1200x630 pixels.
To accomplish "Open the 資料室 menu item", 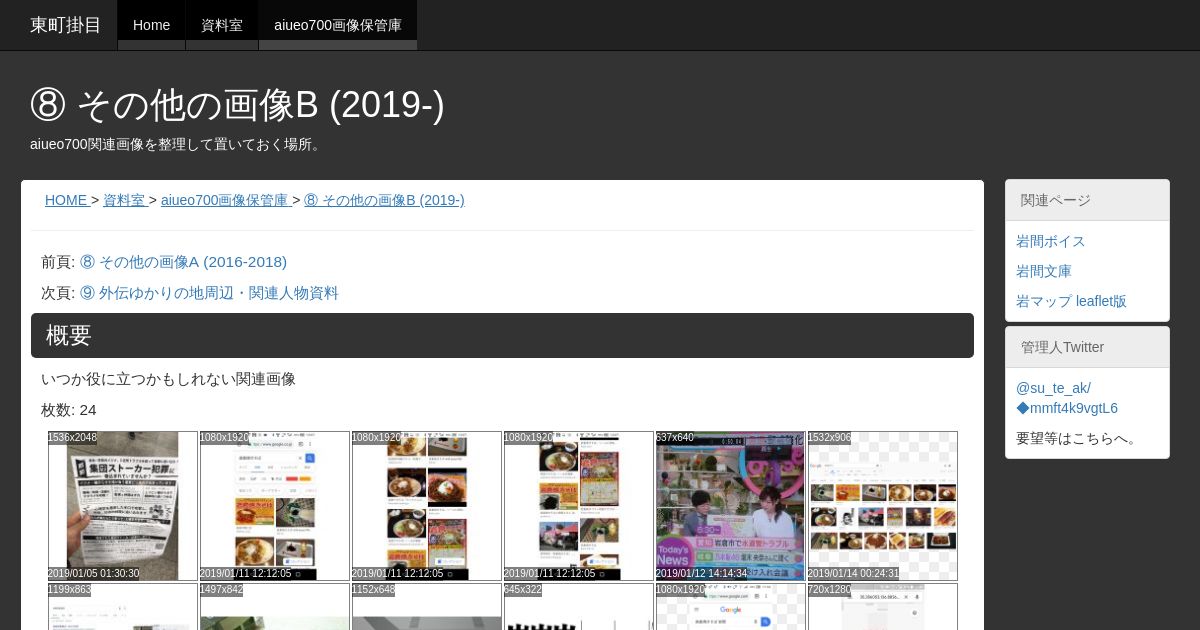I will click(222, 25).
